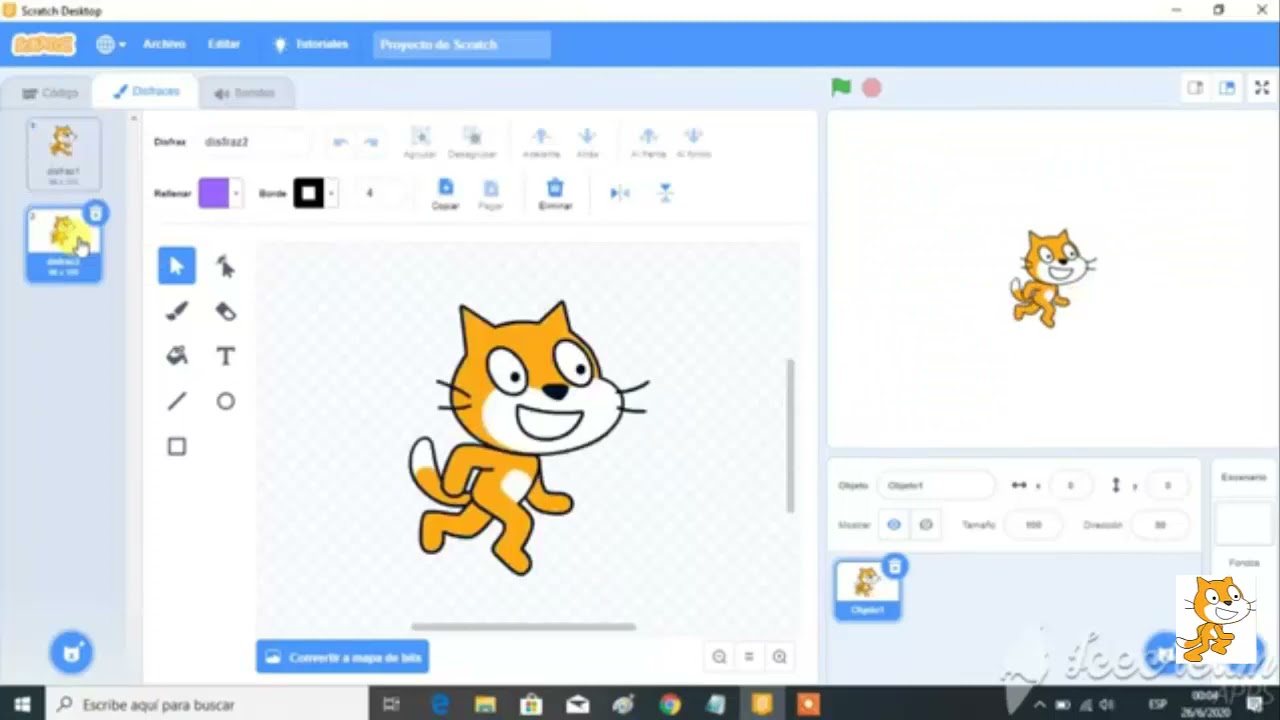Switch to the Código tab
Image resolution: width=1280 pixels, height=720 pixels.
(x=50, y=92)
